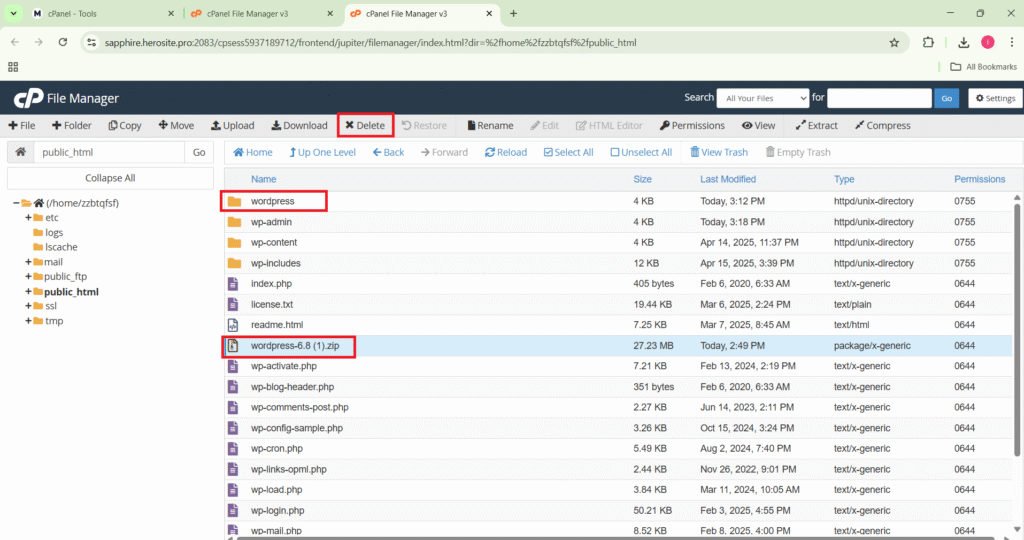This screenshot has width=1024, height=540.
Task: Click the search Go button
Action: (x=946, y=98)
